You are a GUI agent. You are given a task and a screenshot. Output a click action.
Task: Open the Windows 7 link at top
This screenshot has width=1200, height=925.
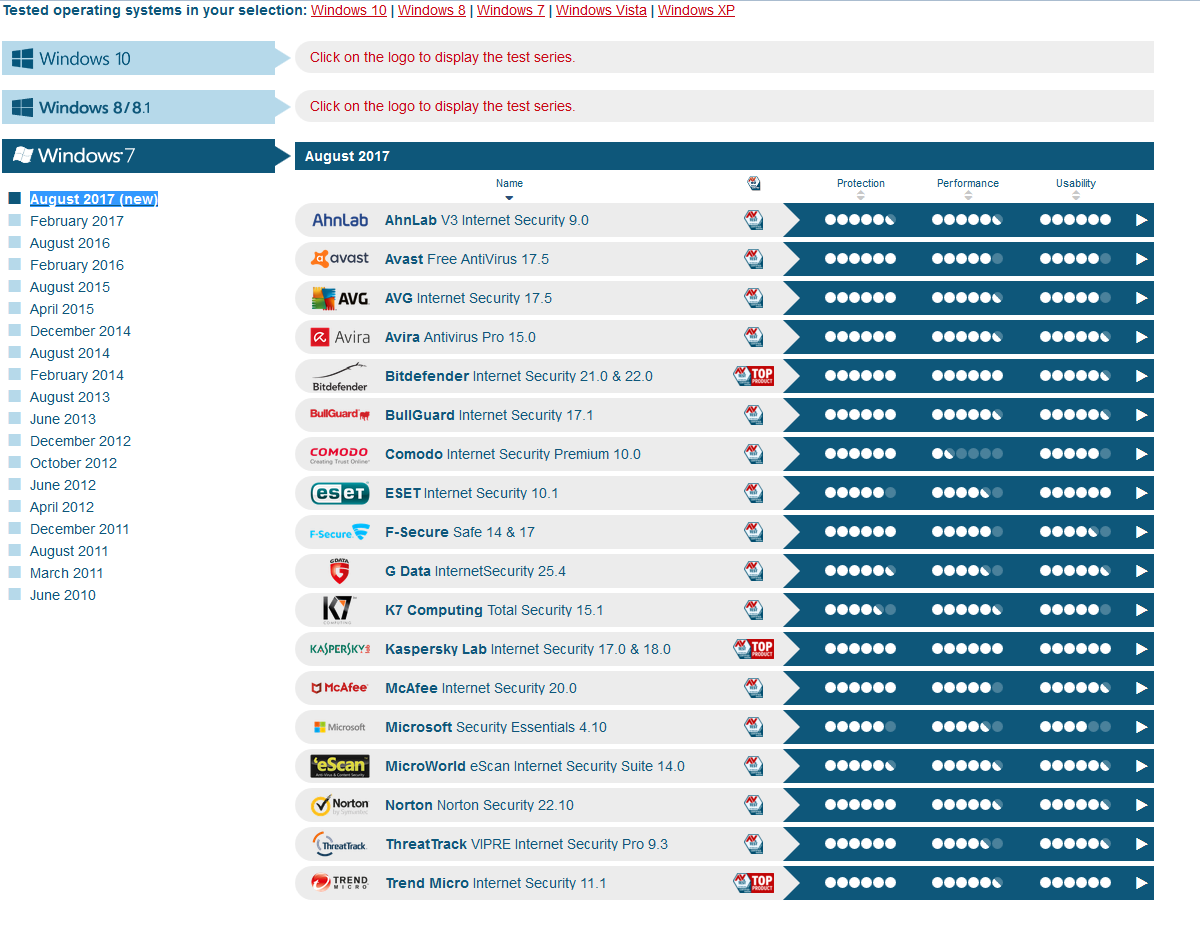pyautogui.click(x=511, y=10)
